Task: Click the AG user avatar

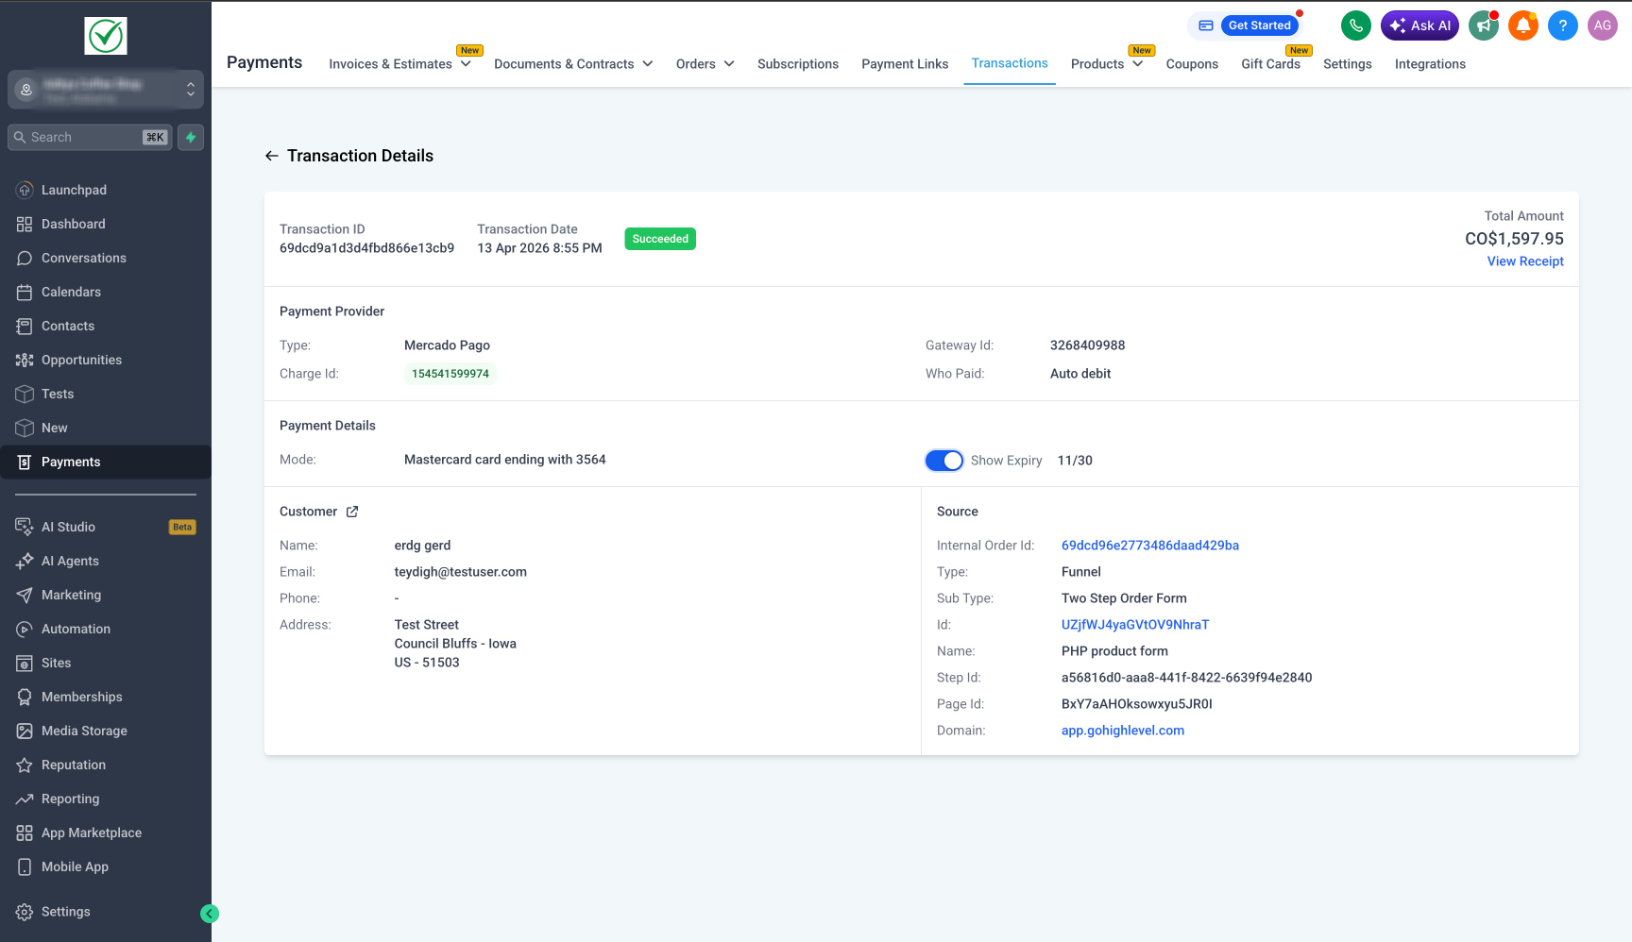Action: click(1603, 26)
